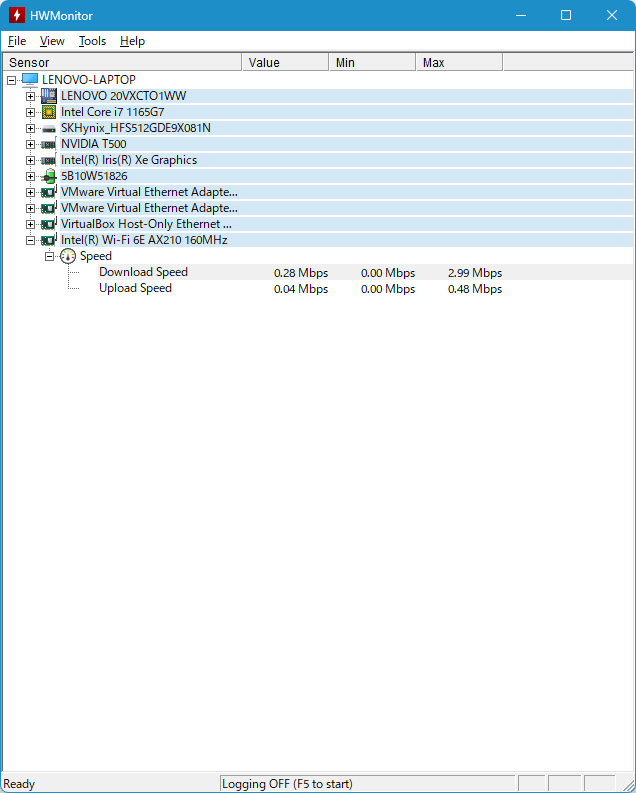The height and width of the screenshot is (793, 636).
Task: Expand the Intel Core i7 1165G7 node
Action: 30,112
